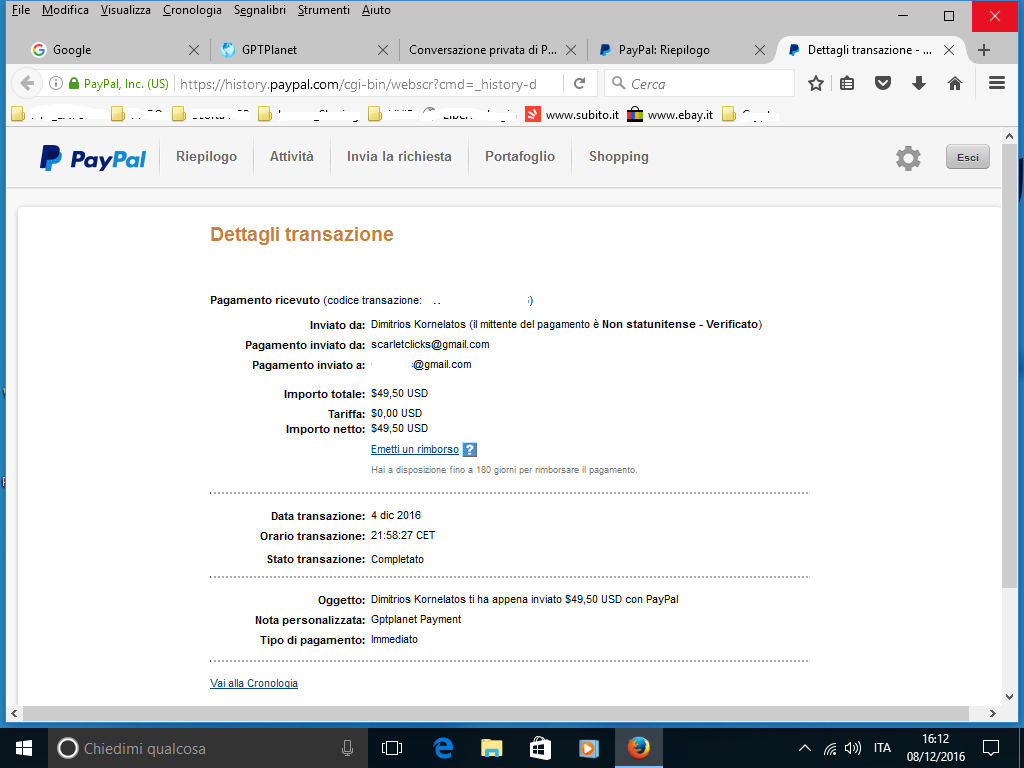This screenshot has width=1024, height=768.
Task: Close the Google tab
Action: [194, 50]
